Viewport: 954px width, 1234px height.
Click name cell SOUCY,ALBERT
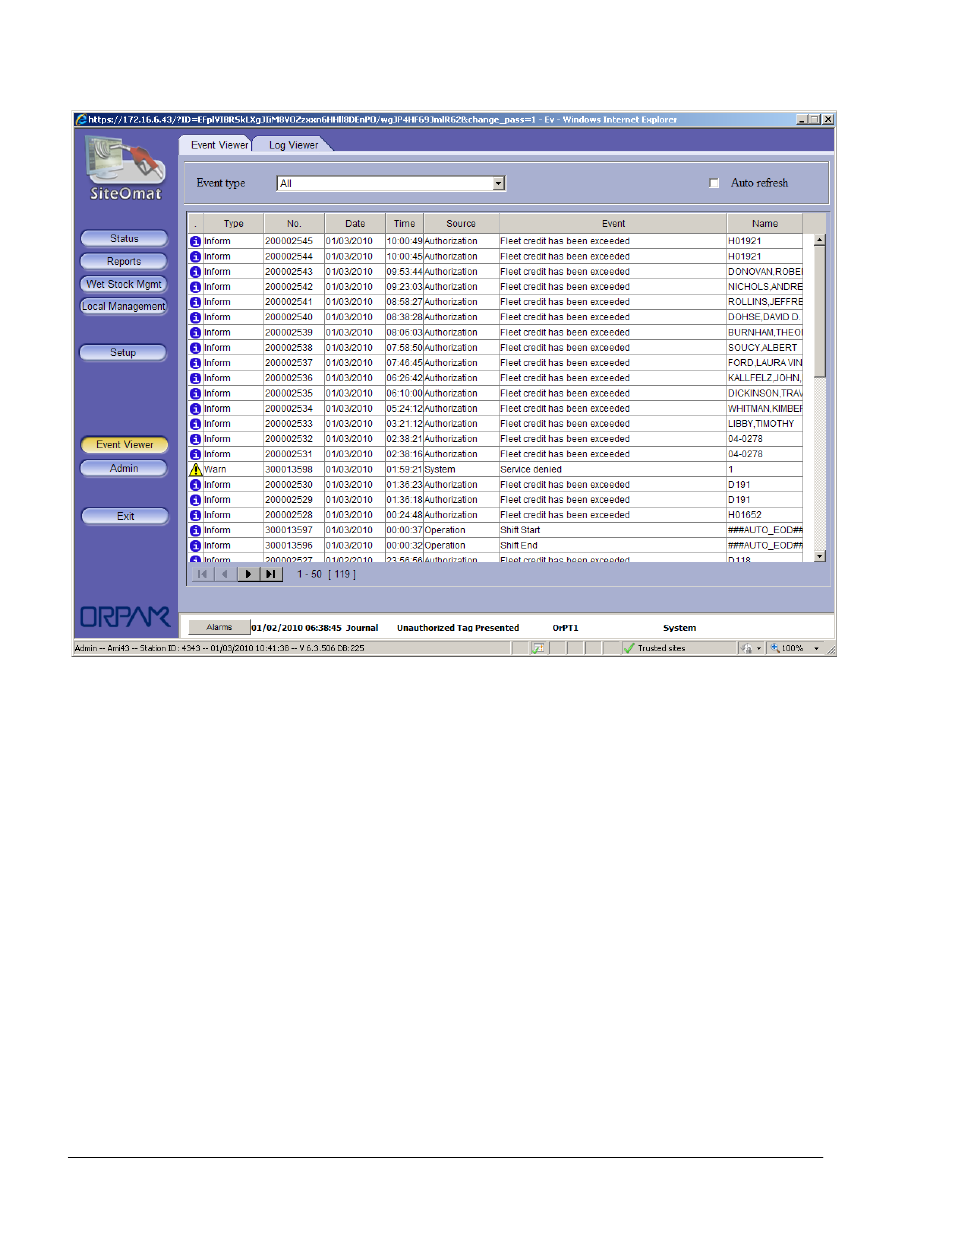coord(763,348)
